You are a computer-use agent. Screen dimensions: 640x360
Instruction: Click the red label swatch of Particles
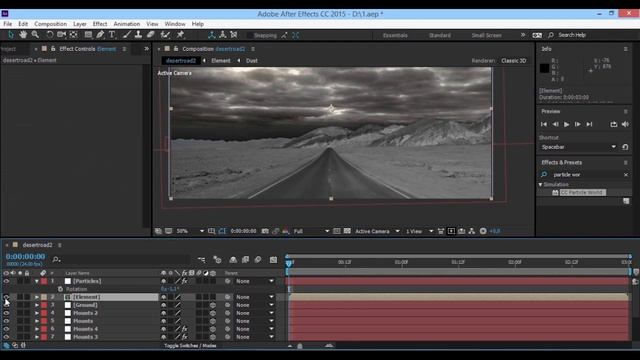pos(44,281)
